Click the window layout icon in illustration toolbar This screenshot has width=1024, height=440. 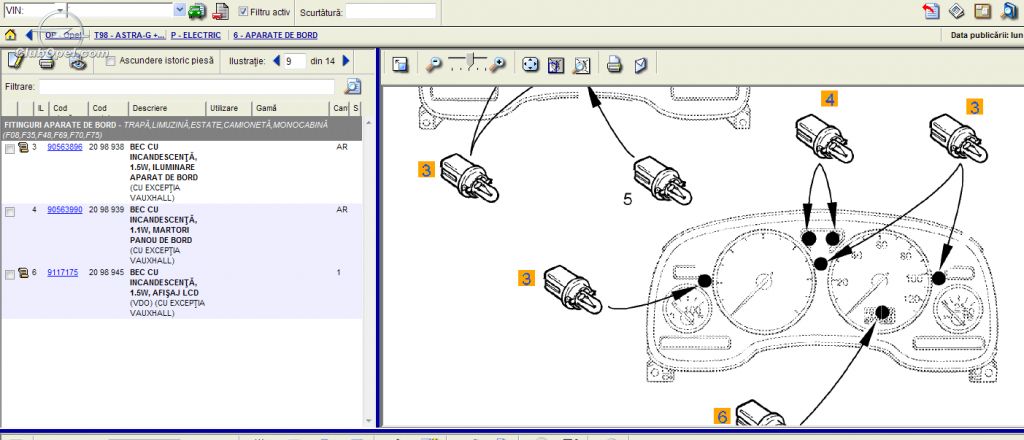pyautogui.click(x=400, y=64)
